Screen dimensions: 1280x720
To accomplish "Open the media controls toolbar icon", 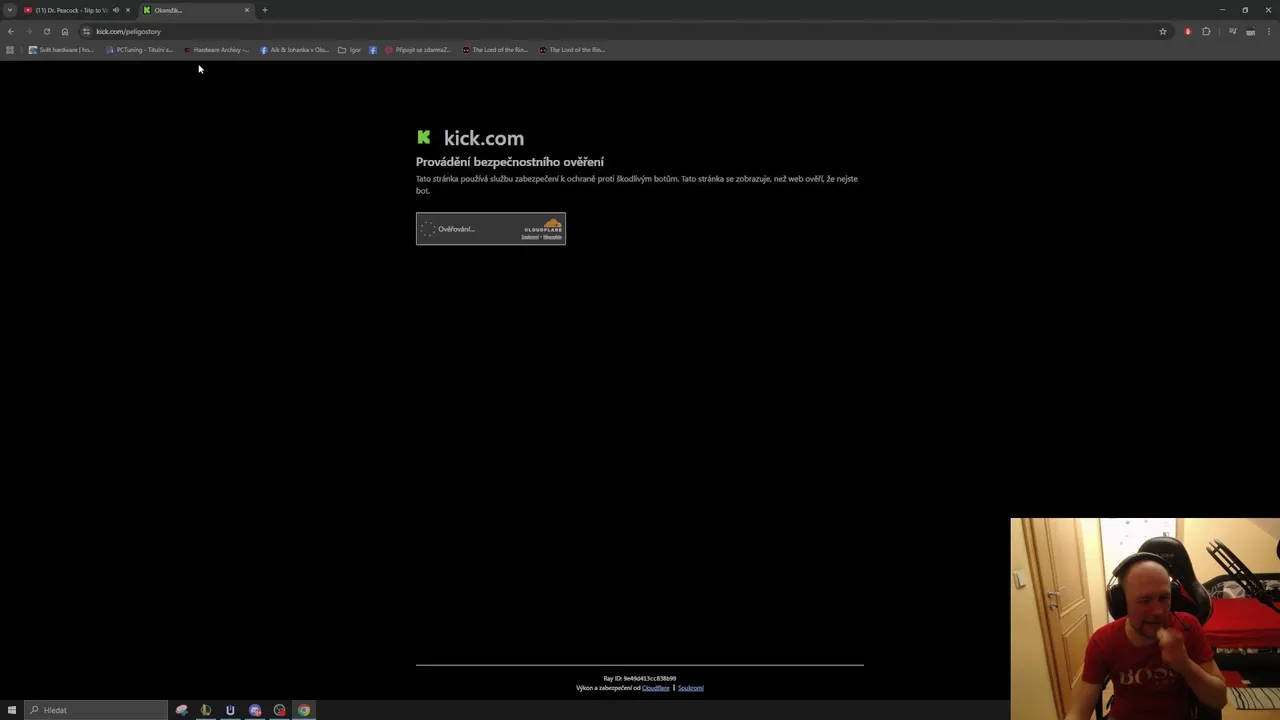I will (x=1233, y=31).
